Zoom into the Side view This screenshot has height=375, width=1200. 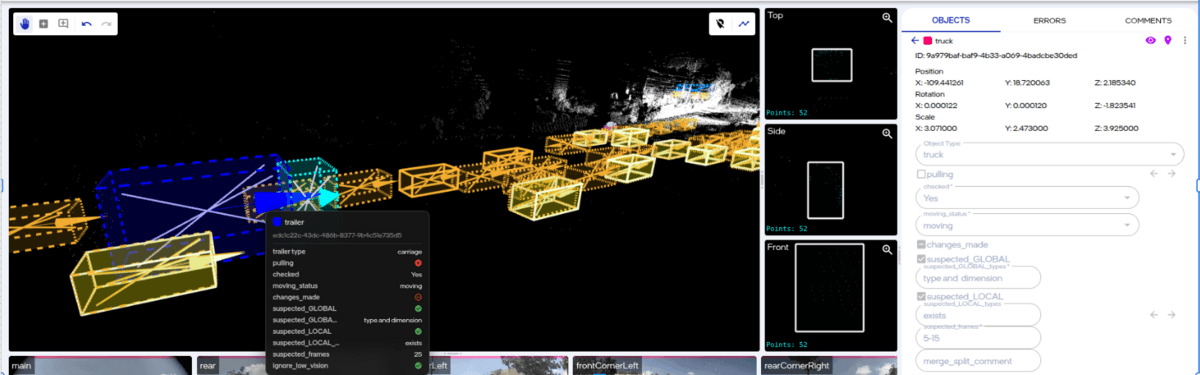tap(887, 133)
